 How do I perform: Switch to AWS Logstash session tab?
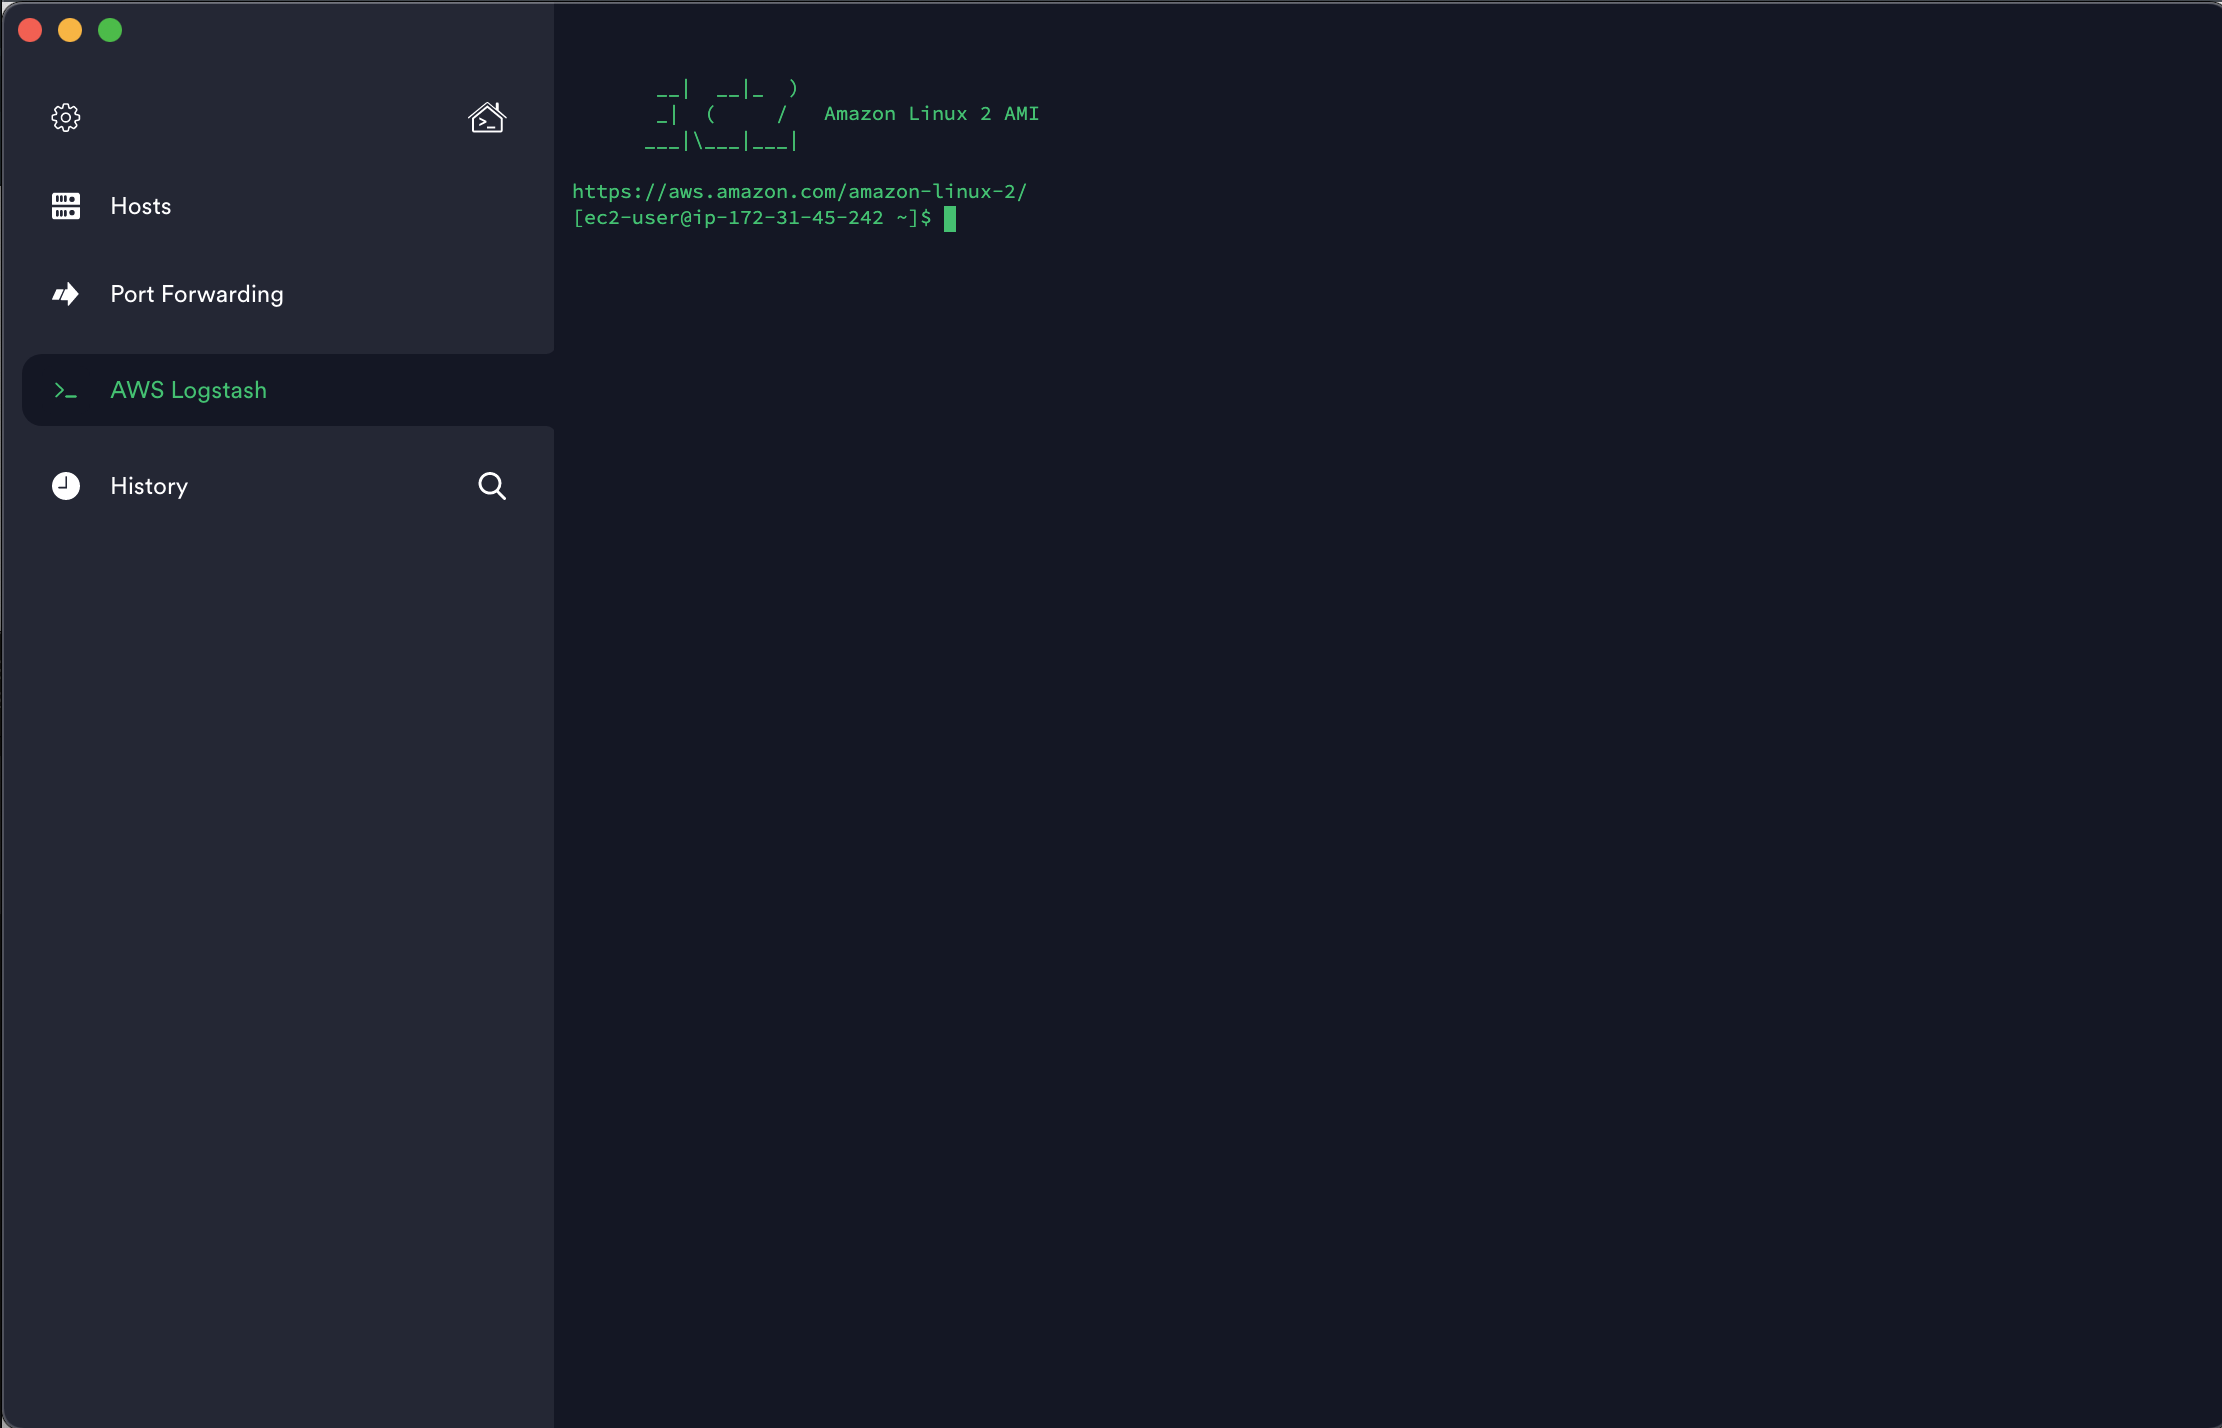(x=189, y=390)
